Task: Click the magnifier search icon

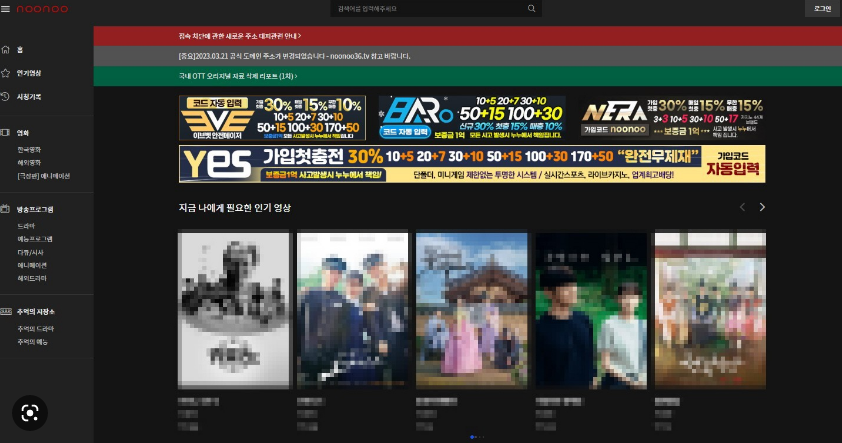Action: tap(531, 9)
